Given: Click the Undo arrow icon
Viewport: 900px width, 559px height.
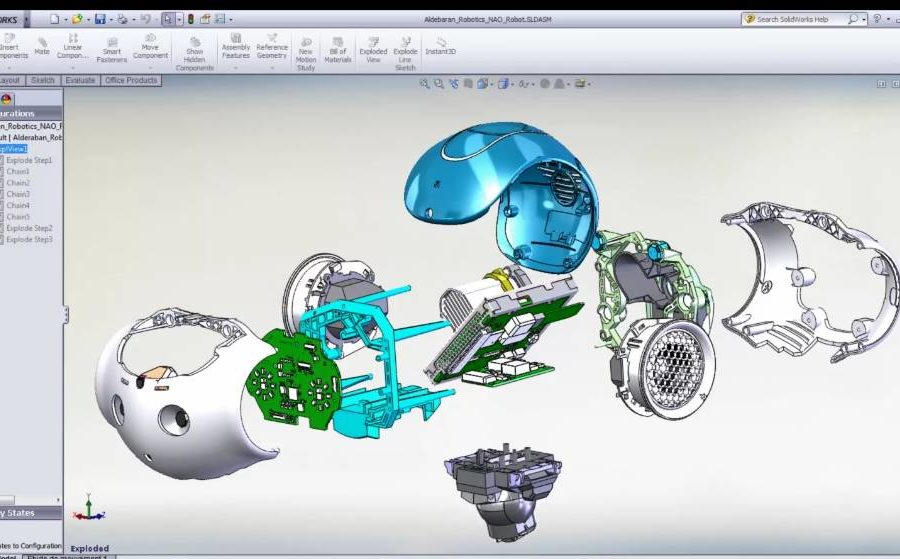Looking at the screenshot, I should [145, 19].
